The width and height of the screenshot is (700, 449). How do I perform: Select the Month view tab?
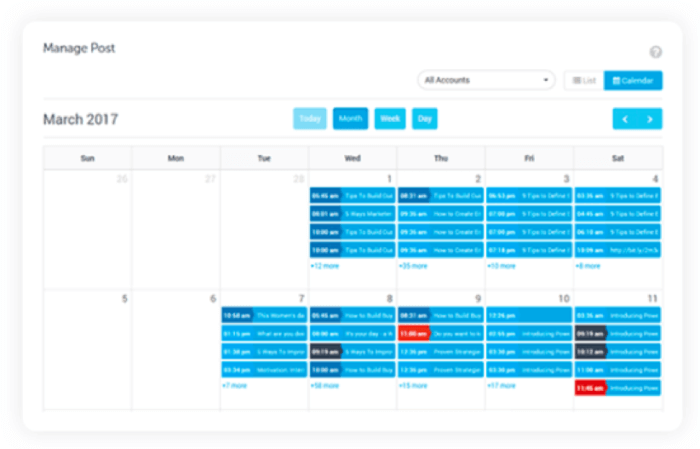tap(350, 119)
